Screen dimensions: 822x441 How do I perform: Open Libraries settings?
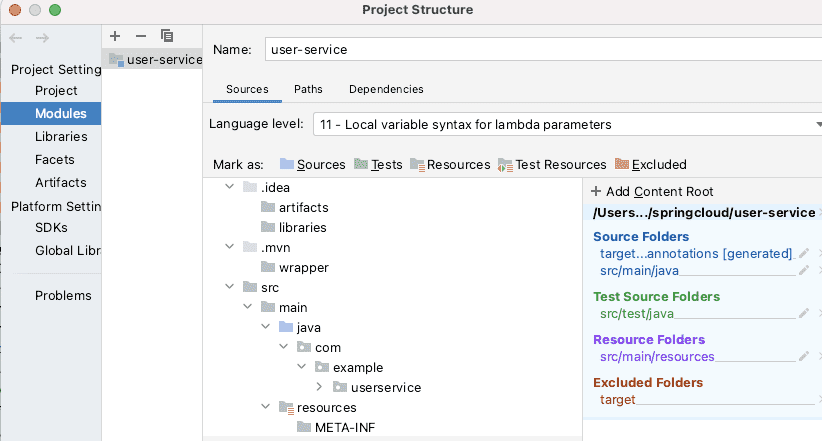(61, 136)
